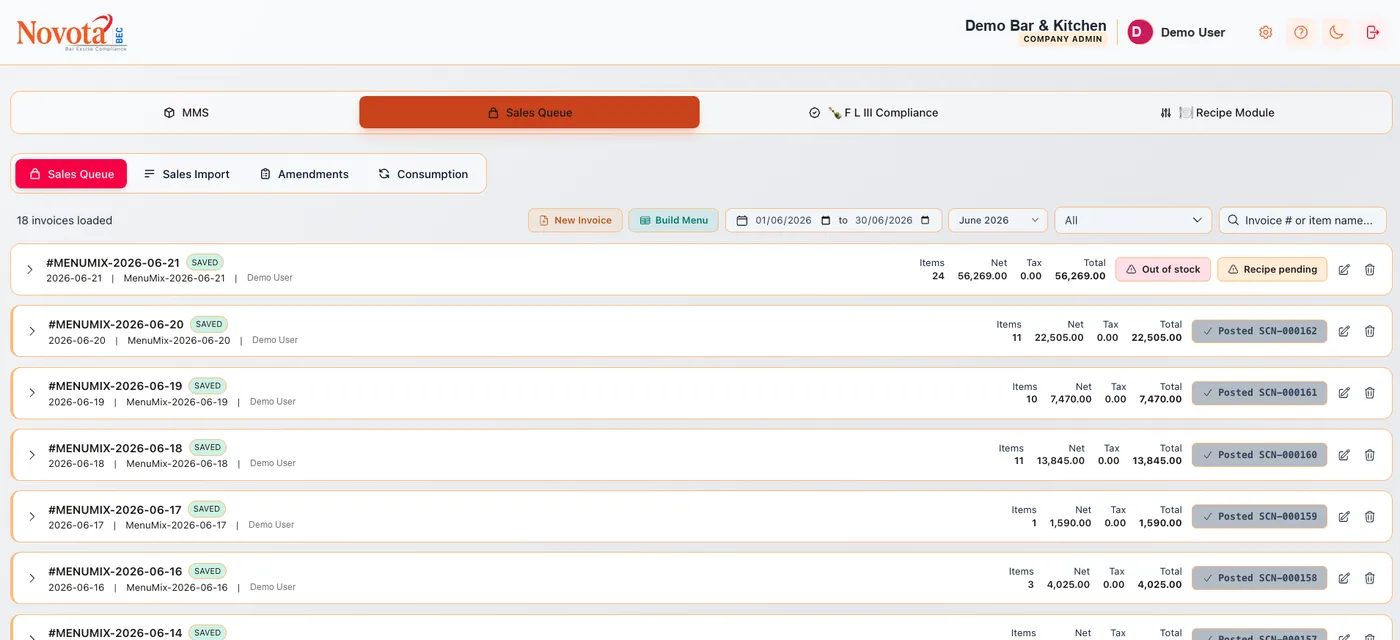Click the COMPANY ADMIN label

point(1063,40)
